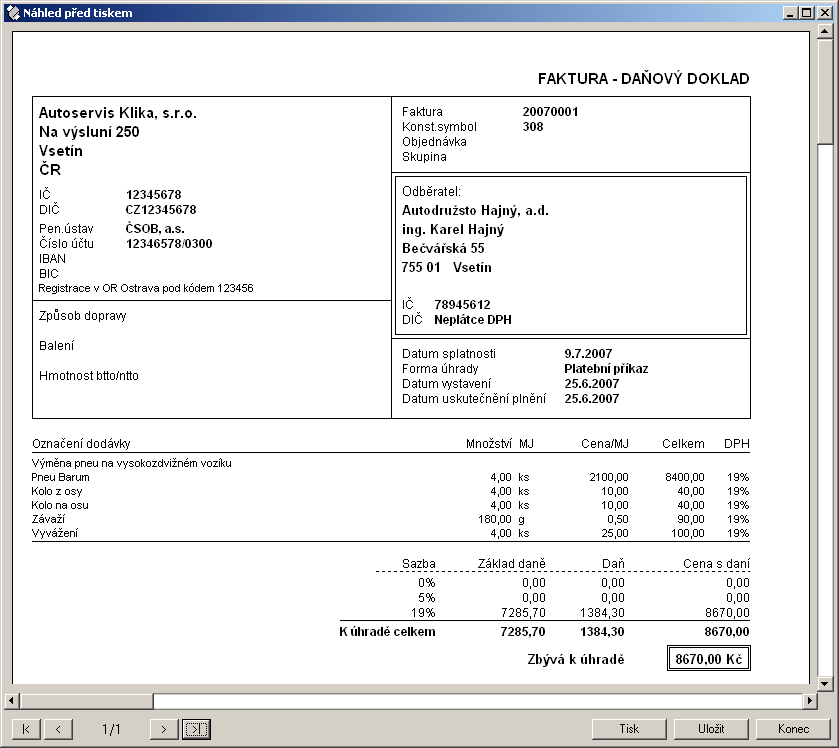The width and height of the screenshot is (839, 748).
Task: Click the Výměna pneu na vysokozdvižném vozíku line
Action: (131, 463)
